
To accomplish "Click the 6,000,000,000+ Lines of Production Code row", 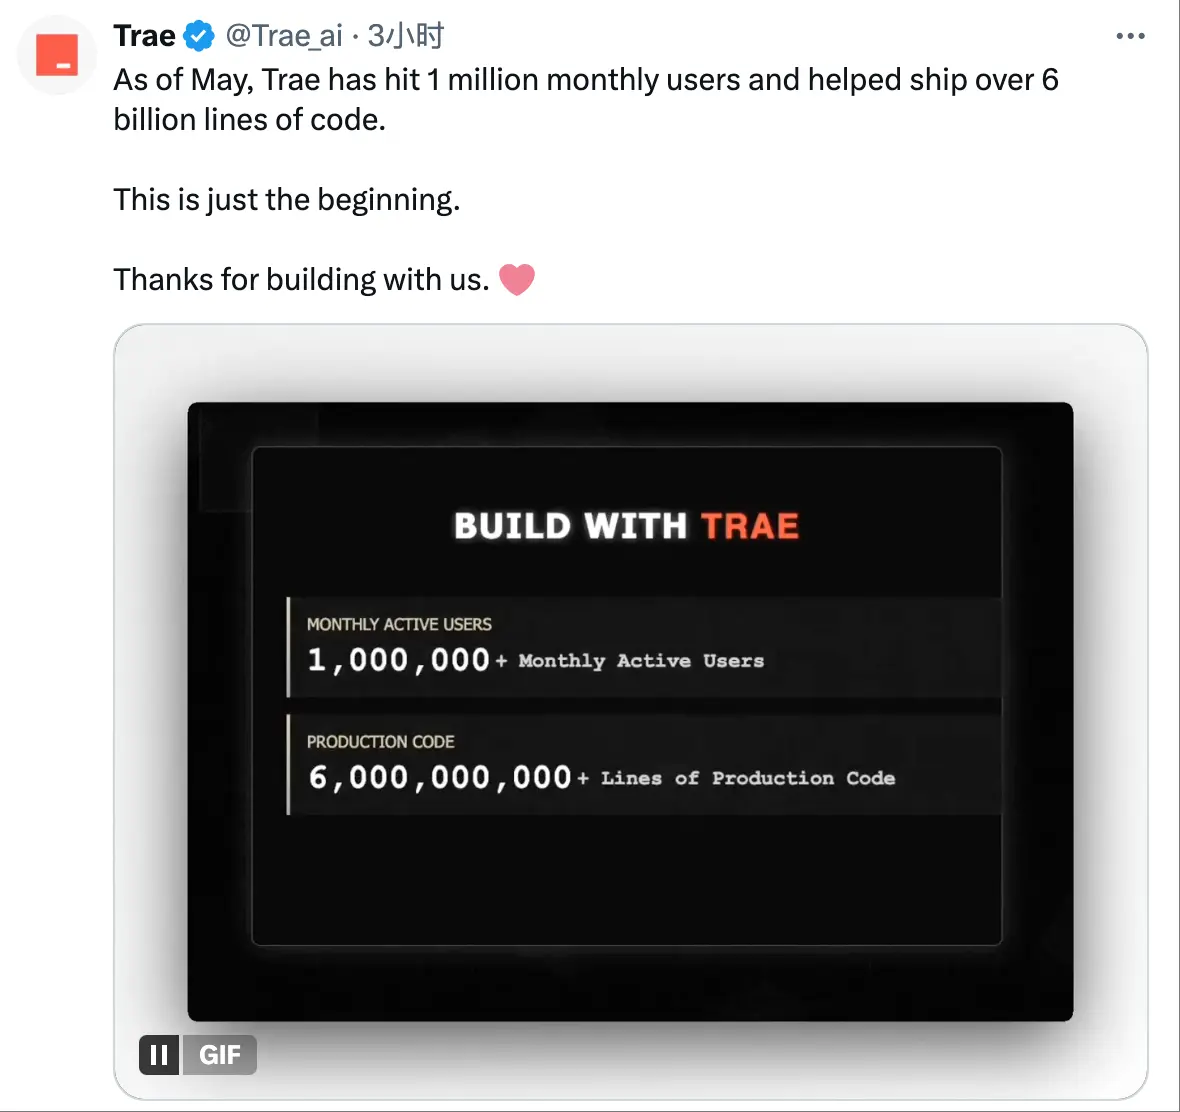I will 645,765.
